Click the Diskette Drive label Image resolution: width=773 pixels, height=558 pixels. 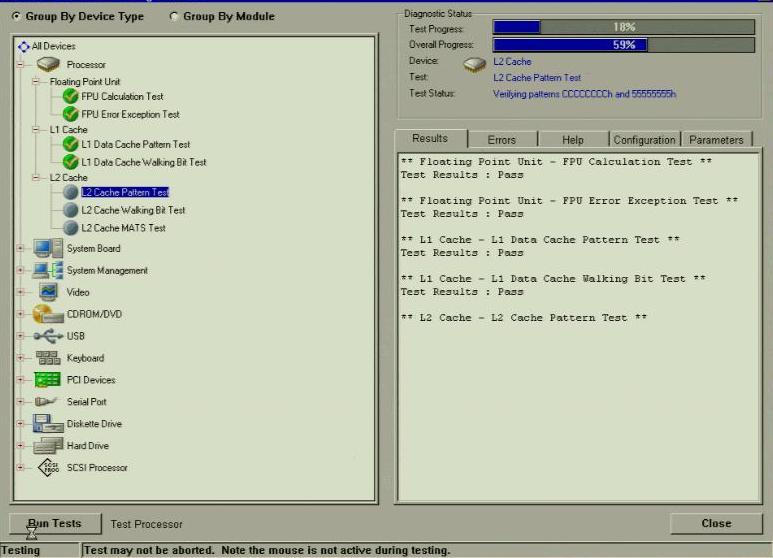[94, 423]
